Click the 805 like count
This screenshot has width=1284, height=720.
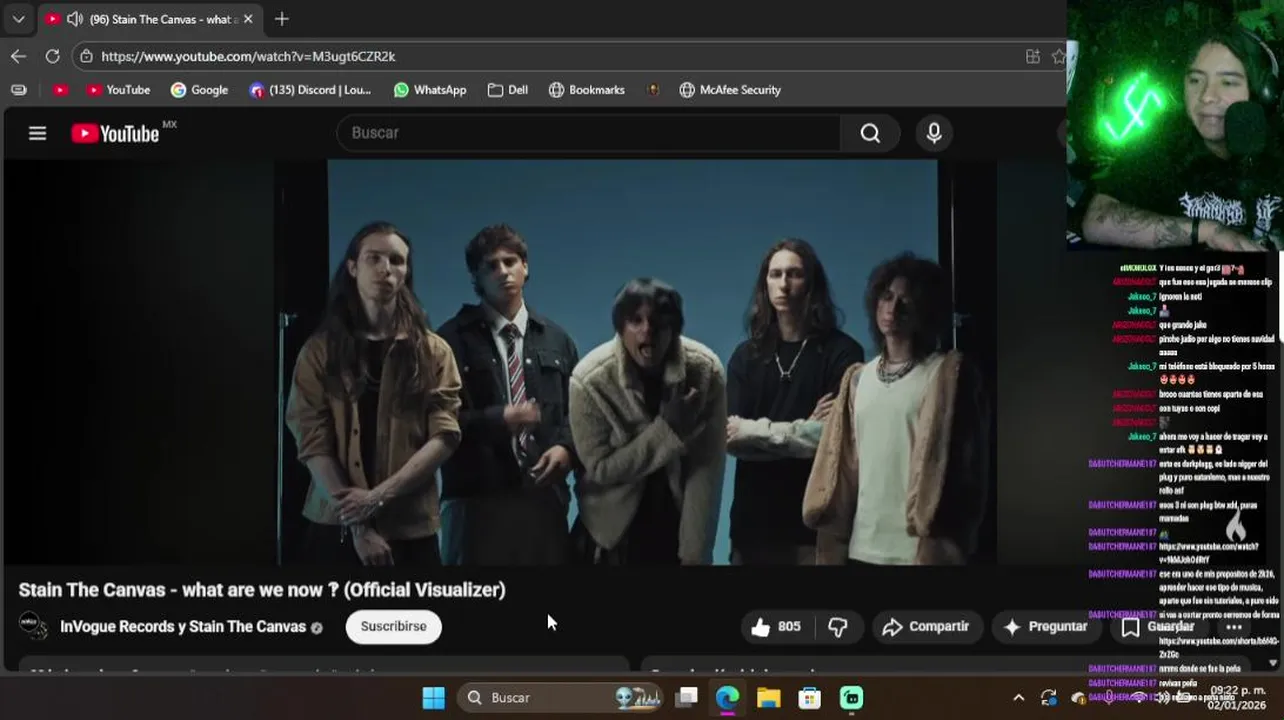(x=789, y=627)
